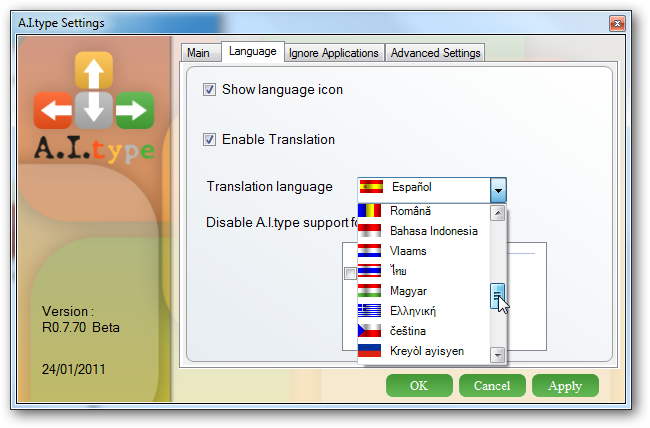Click the Thai flag icon
The height and width of the screenshot is (428, 650).
pyautogui.click(x=369, y=270)
